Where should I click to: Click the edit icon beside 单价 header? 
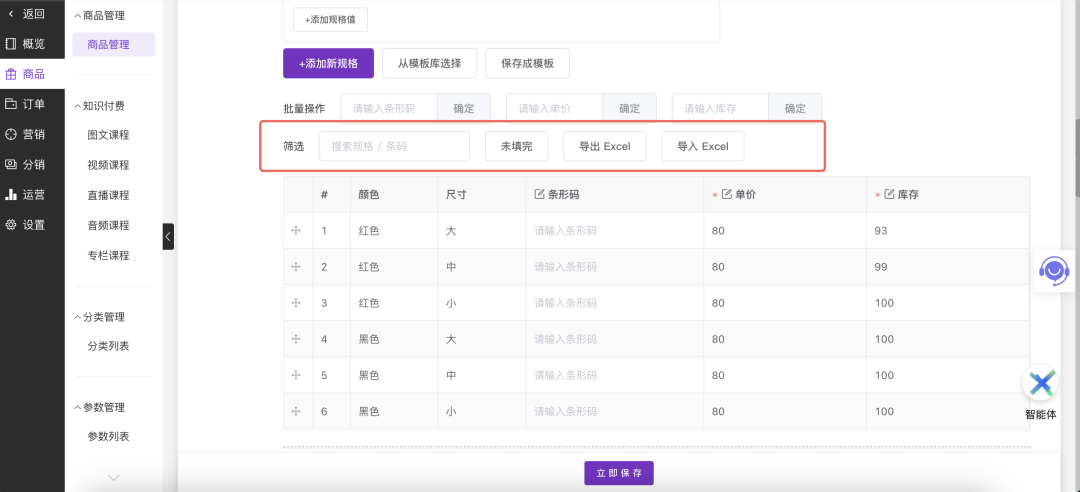[726, 195]
